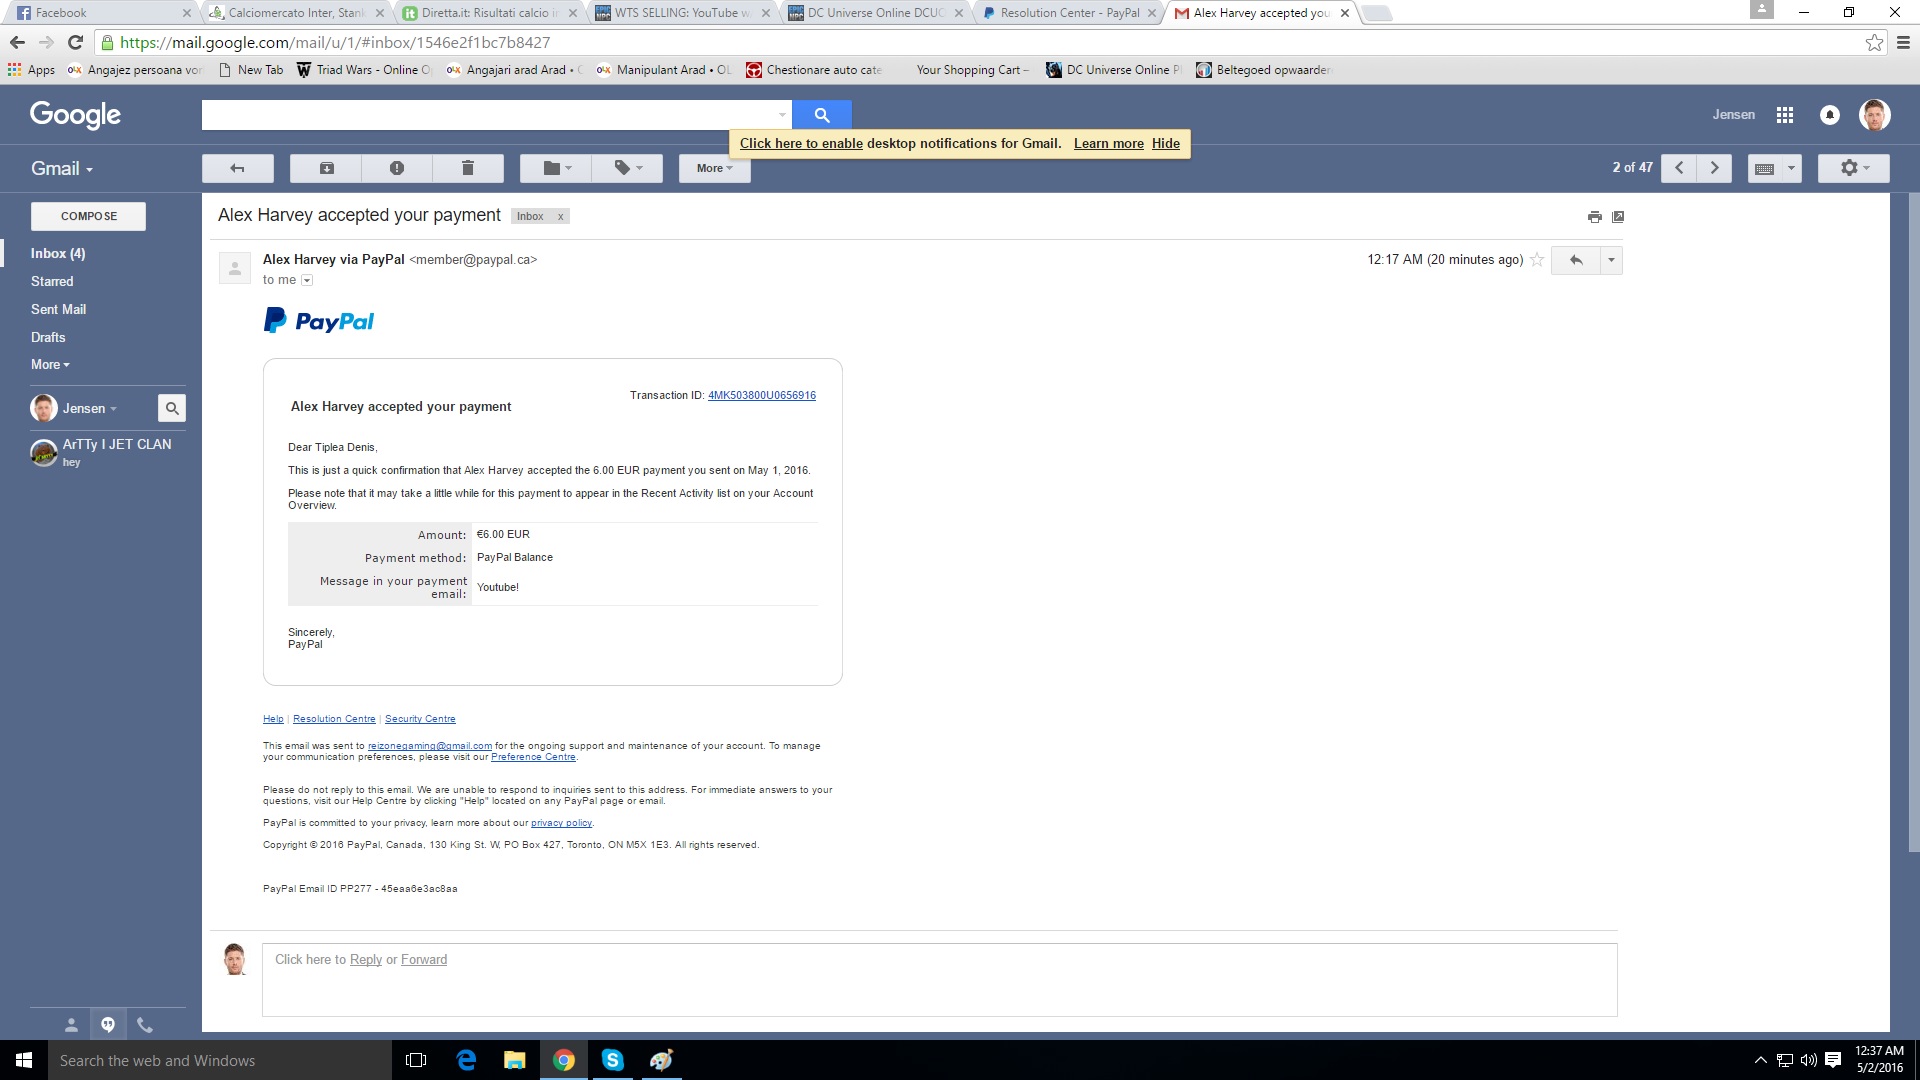Click 'Click here to enable' desktop notifications

[x=801, y=144]
